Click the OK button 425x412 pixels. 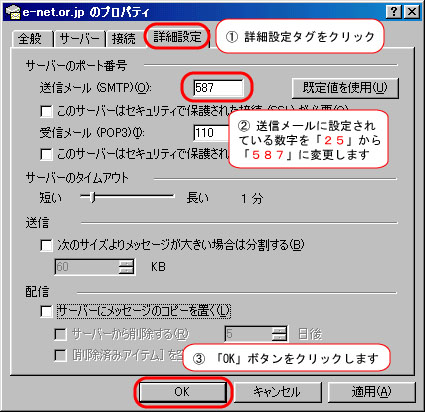click(x=182, y=392)
